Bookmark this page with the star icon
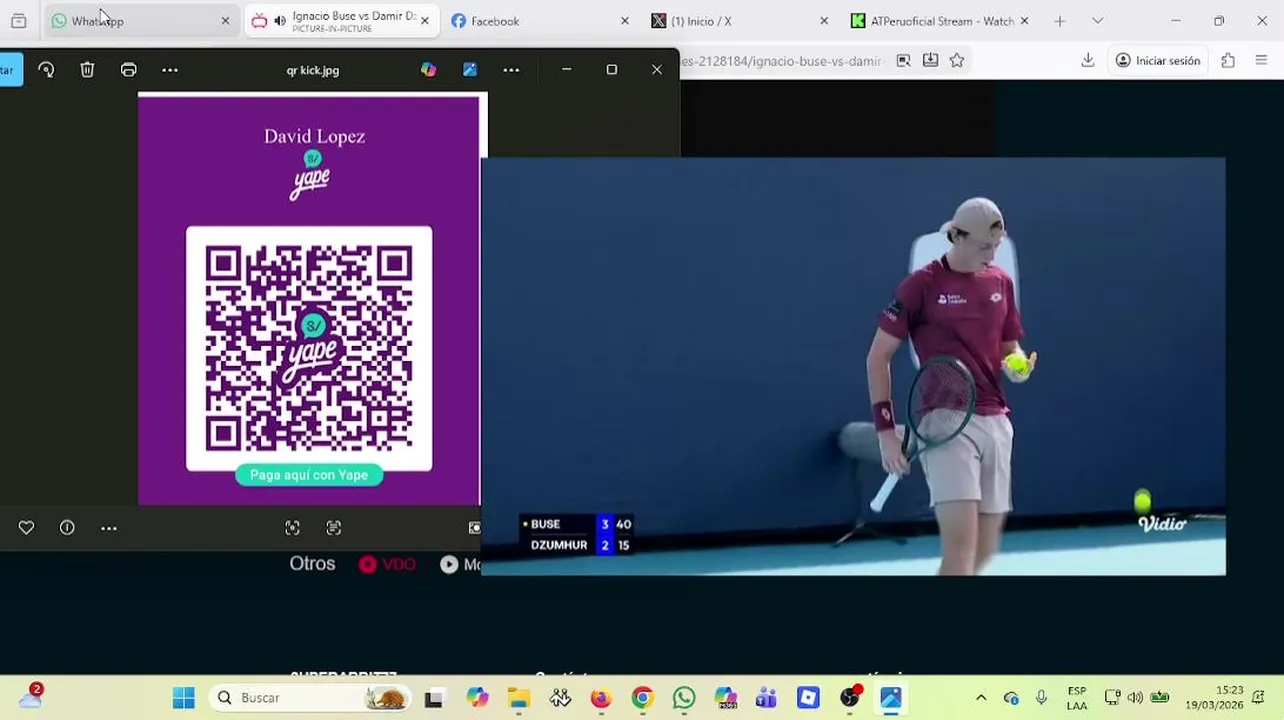 click(957, 61)
